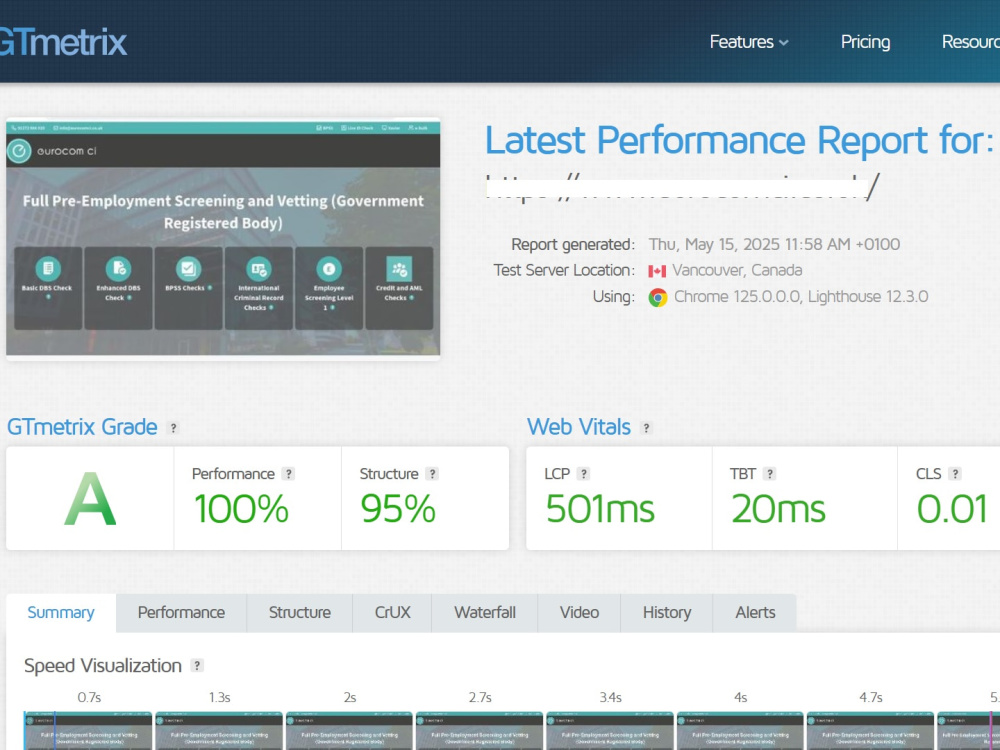Click the 20ms TBT value
The image size is (1000, 750).
click(x=778, y=510)
